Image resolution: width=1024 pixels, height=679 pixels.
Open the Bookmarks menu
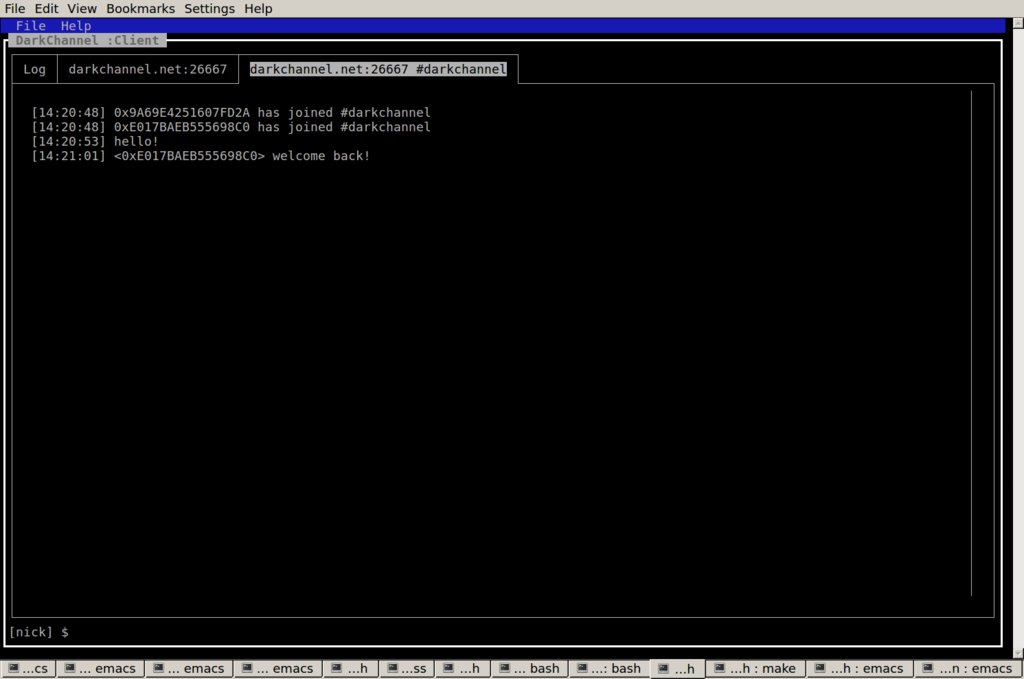click(x=140, y=8)
